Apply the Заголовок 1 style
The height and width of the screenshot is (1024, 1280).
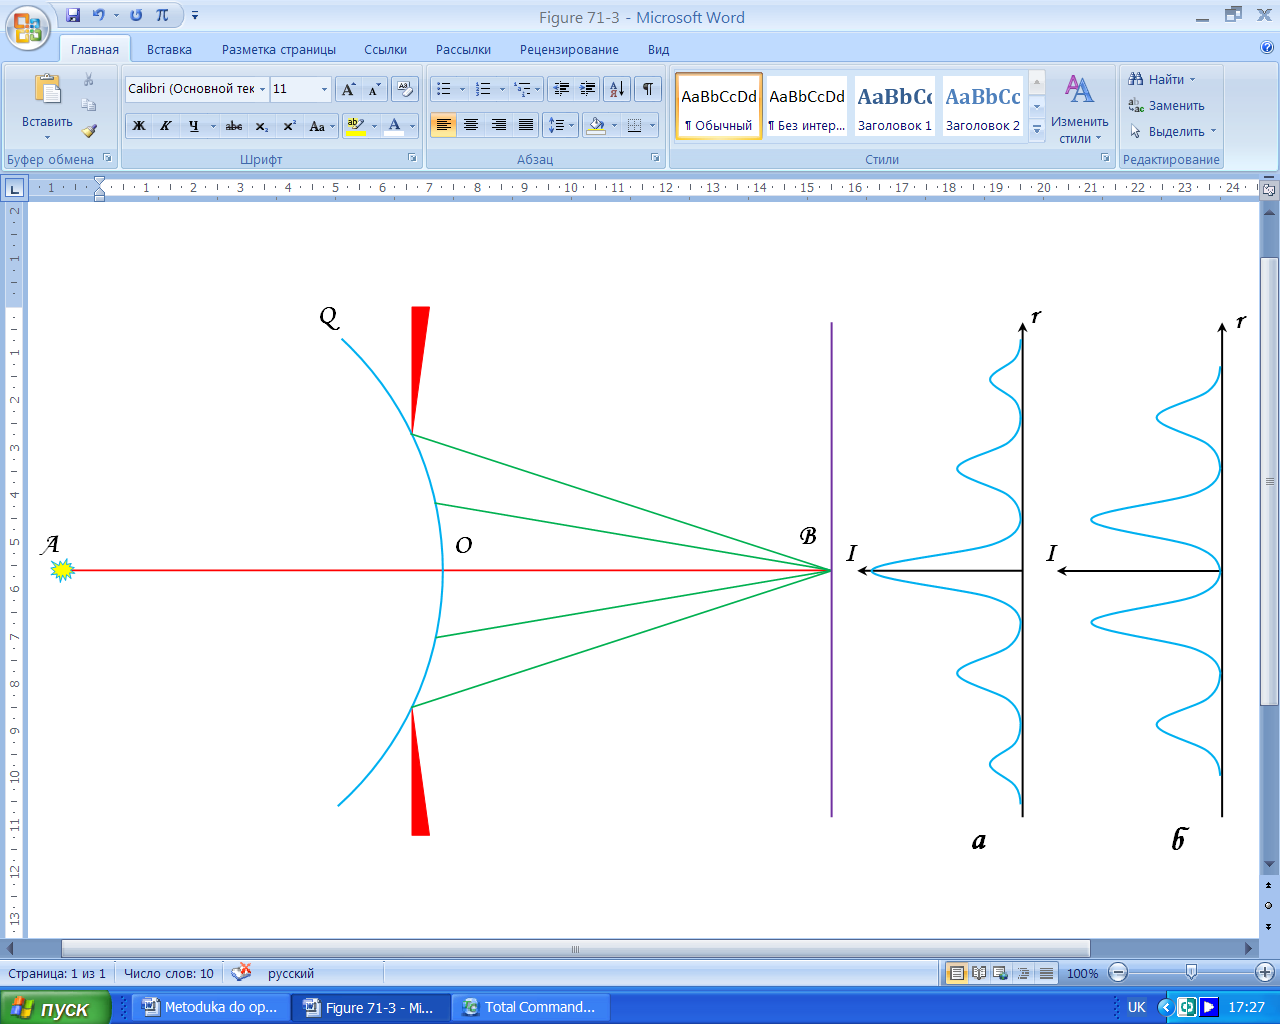click(894, 105)
